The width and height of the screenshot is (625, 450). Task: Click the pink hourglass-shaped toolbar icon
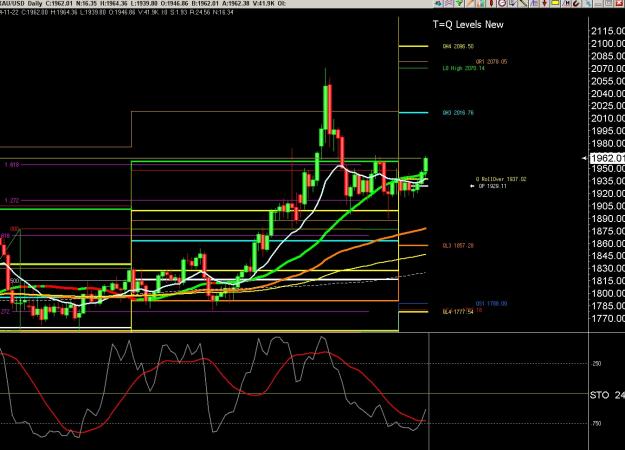449,3
